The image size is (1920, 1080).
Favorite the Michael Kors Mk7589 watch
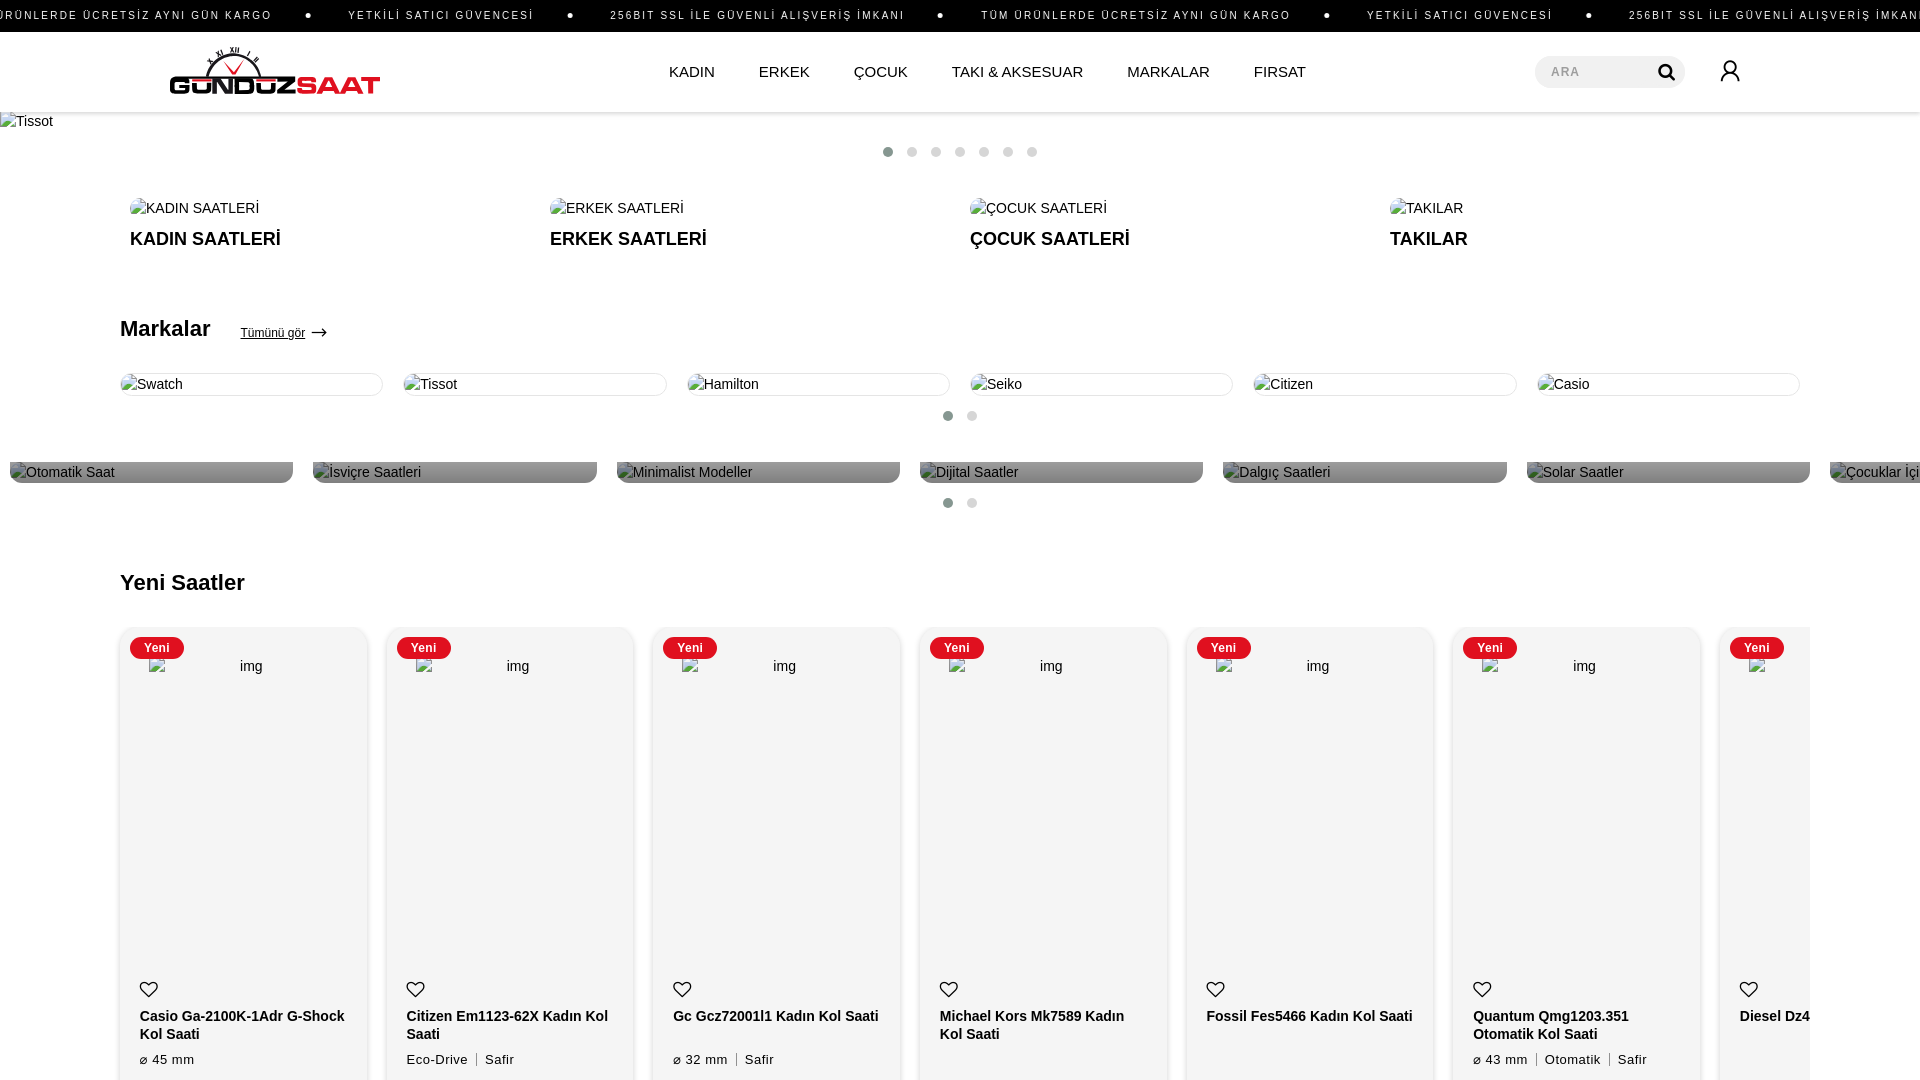[949, 989]
